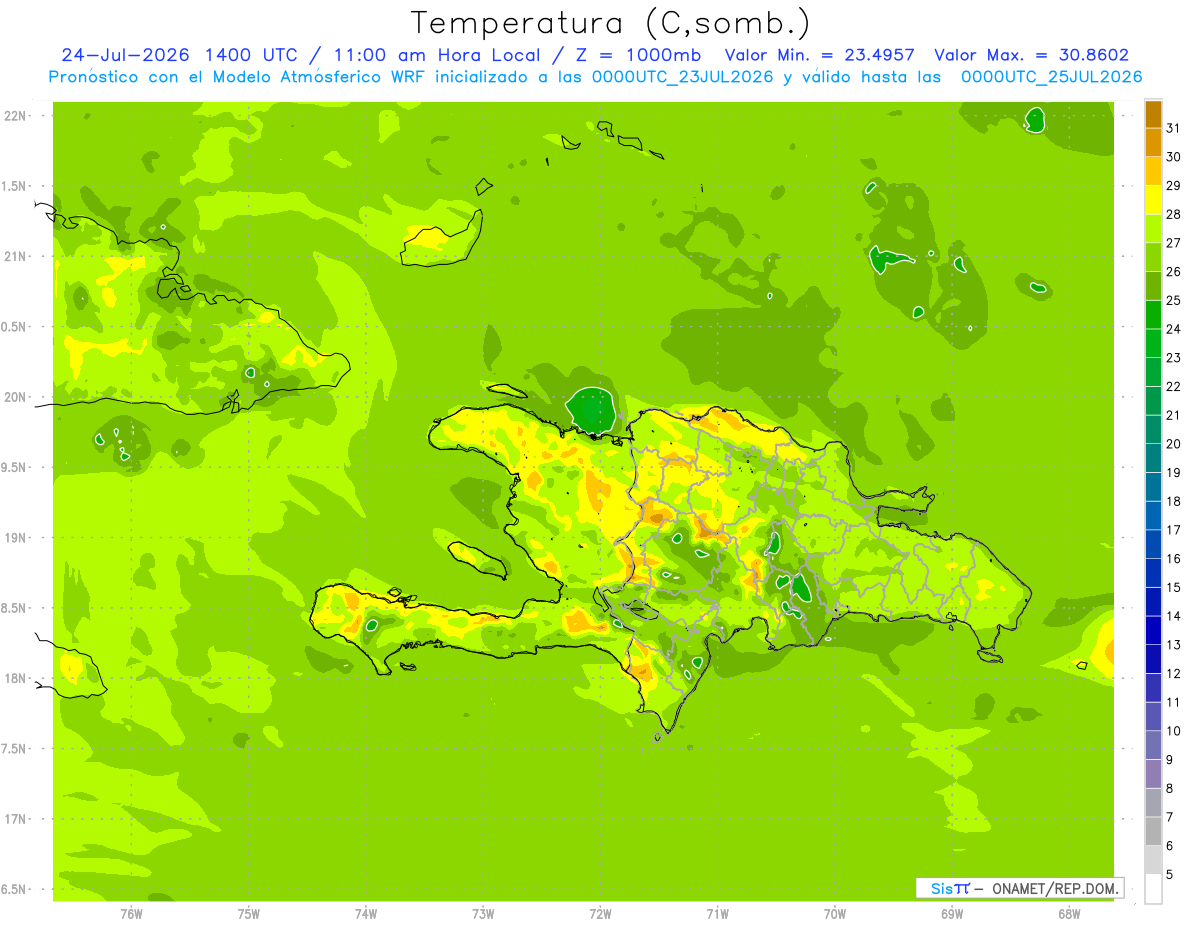This screenshot has width=1200, height=927.
Task: Select "Valor Max. = 30.8602" text
Action: tap(1031, 55)
